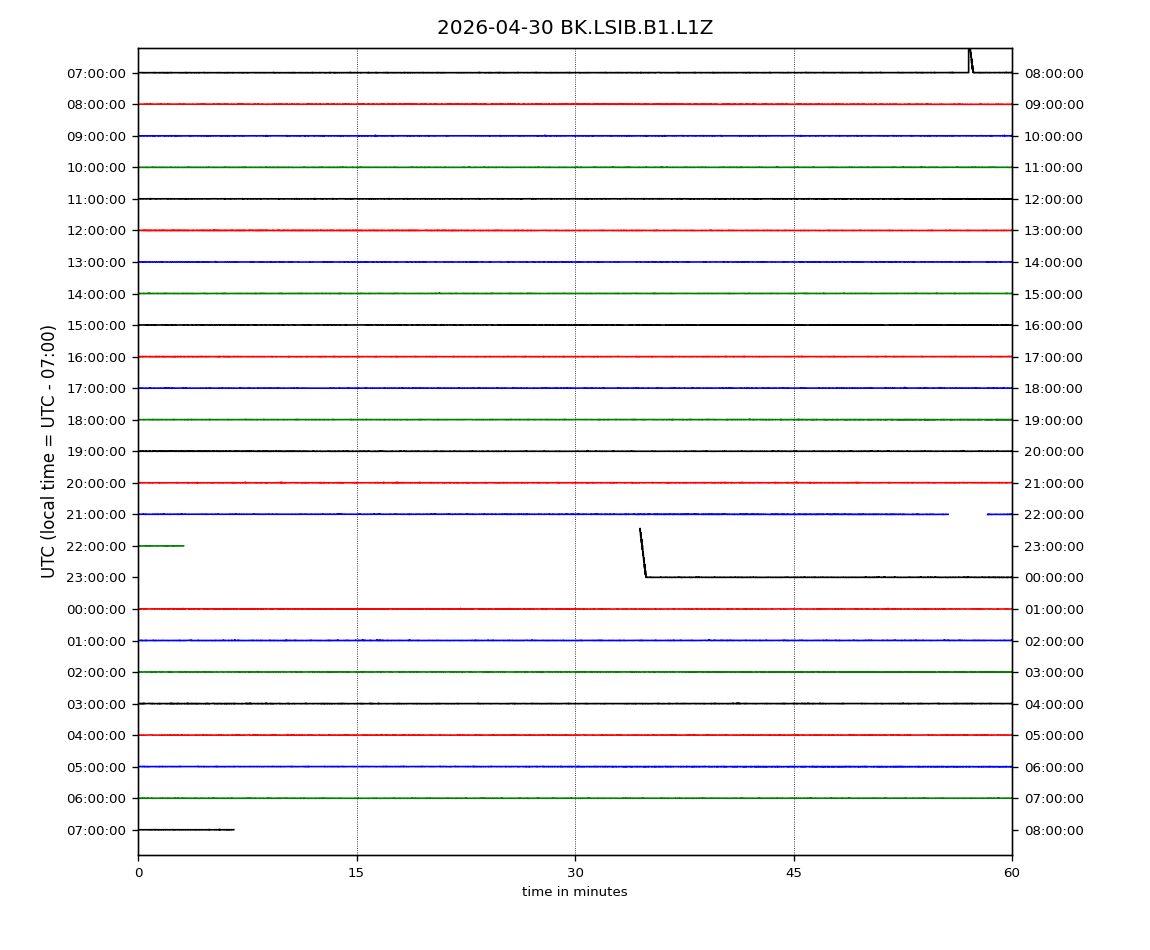Click the UTC local time y-axis label
1150x950 pixels.
48,451
